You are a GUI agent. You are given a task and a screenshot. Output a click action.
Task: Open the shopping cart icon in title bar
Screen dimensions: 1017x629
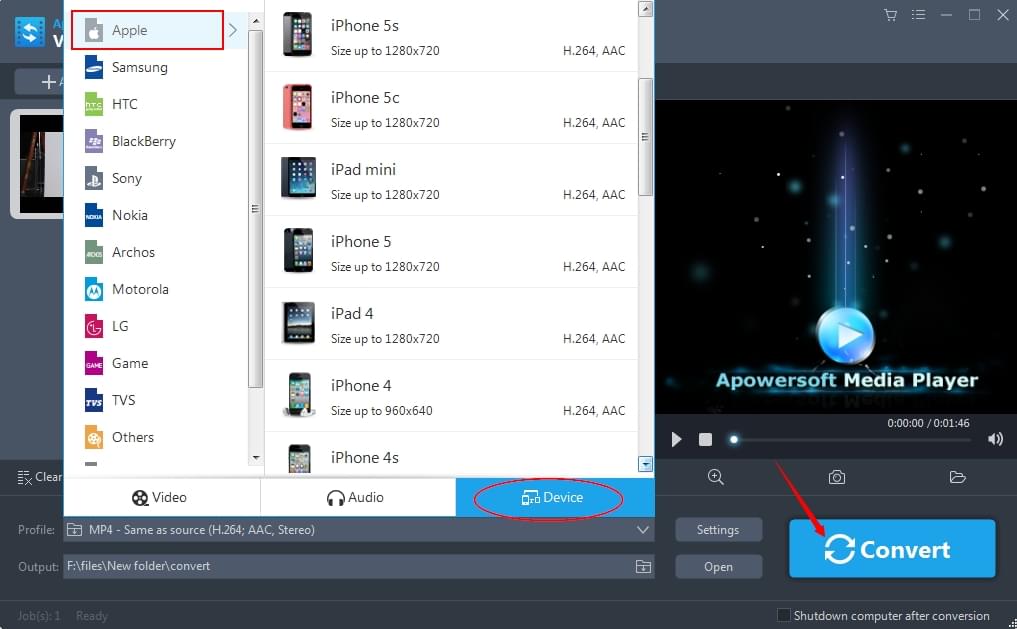[x=890, y=14]
